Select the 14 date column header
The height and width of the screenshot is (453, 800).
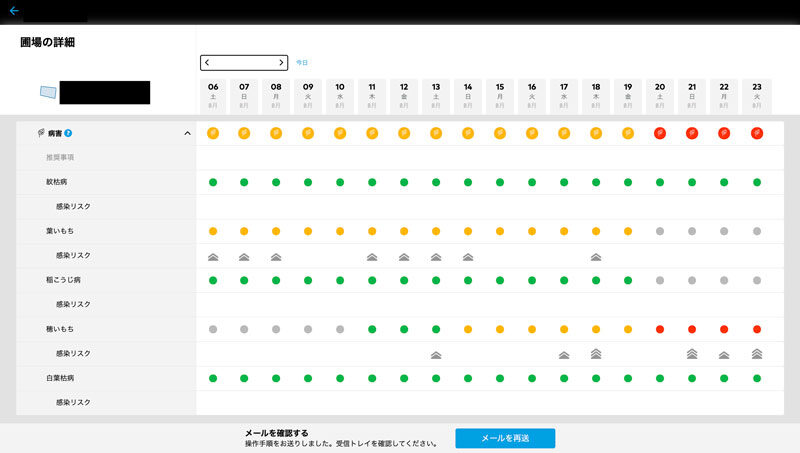pyautogui.click(x=468, y=96)
